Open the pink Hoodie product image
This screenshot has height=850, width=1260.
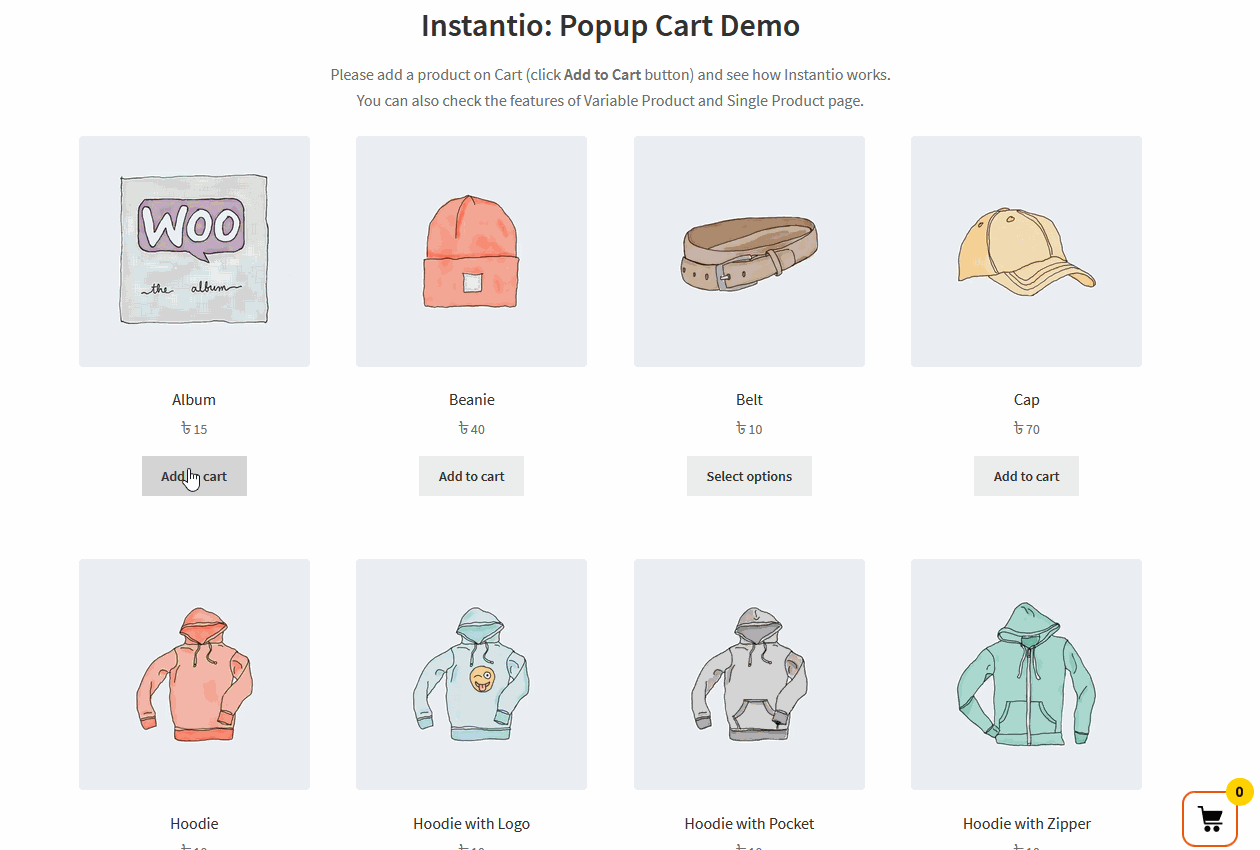click(x=194, y=674)
